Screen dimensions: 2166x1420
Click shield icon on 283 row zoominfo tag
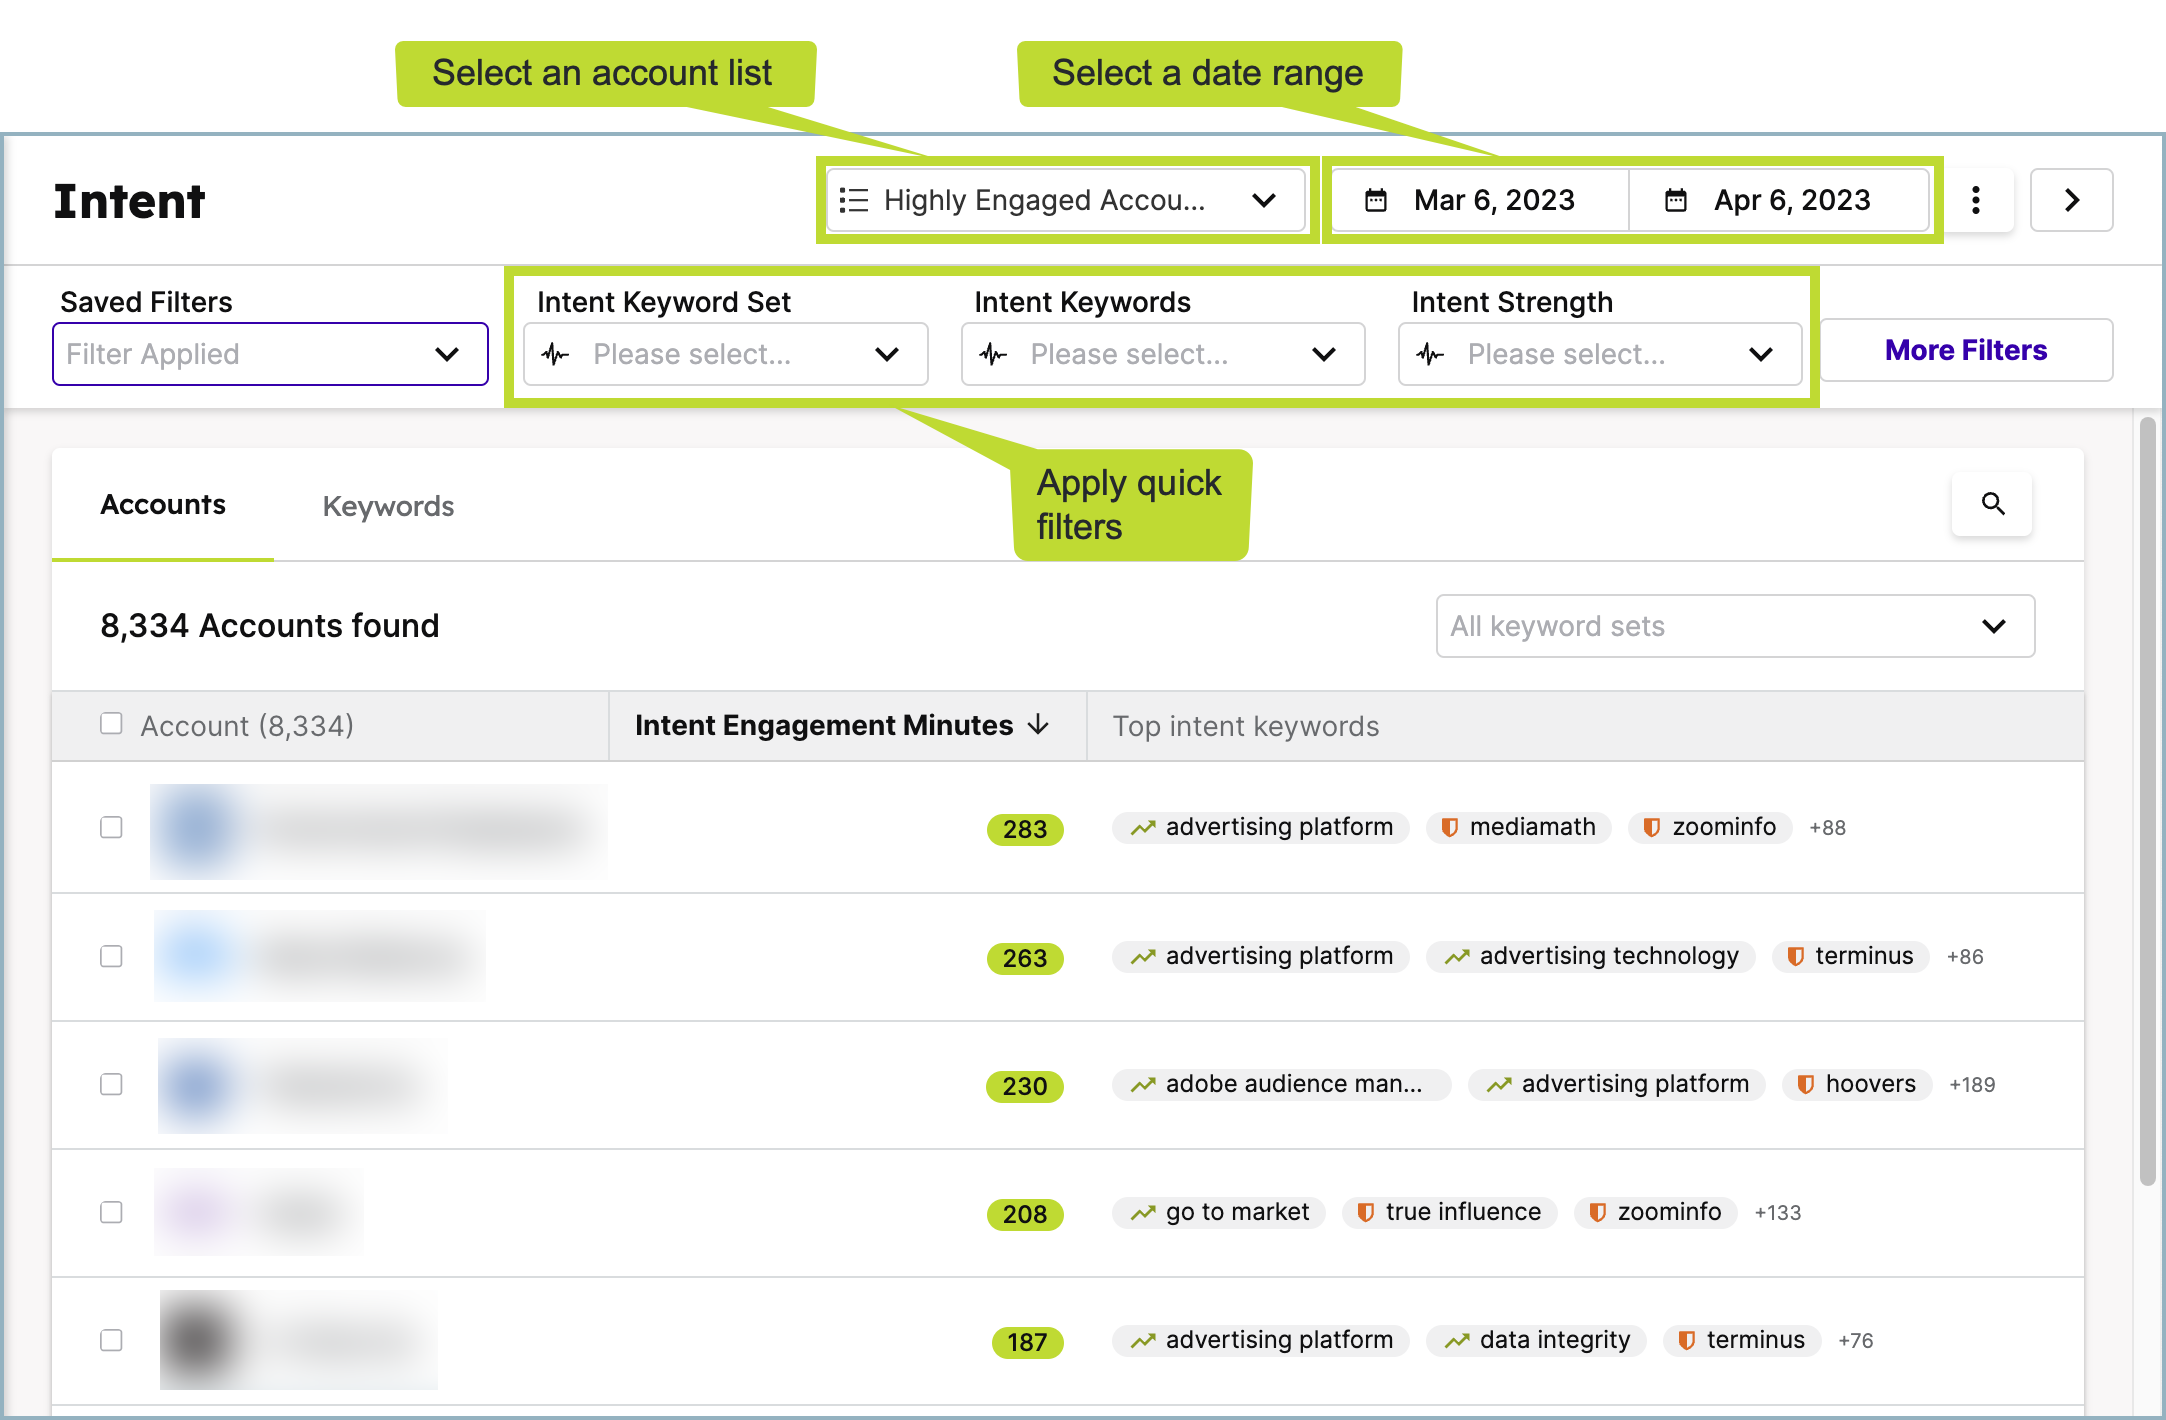pos(1652,828)
